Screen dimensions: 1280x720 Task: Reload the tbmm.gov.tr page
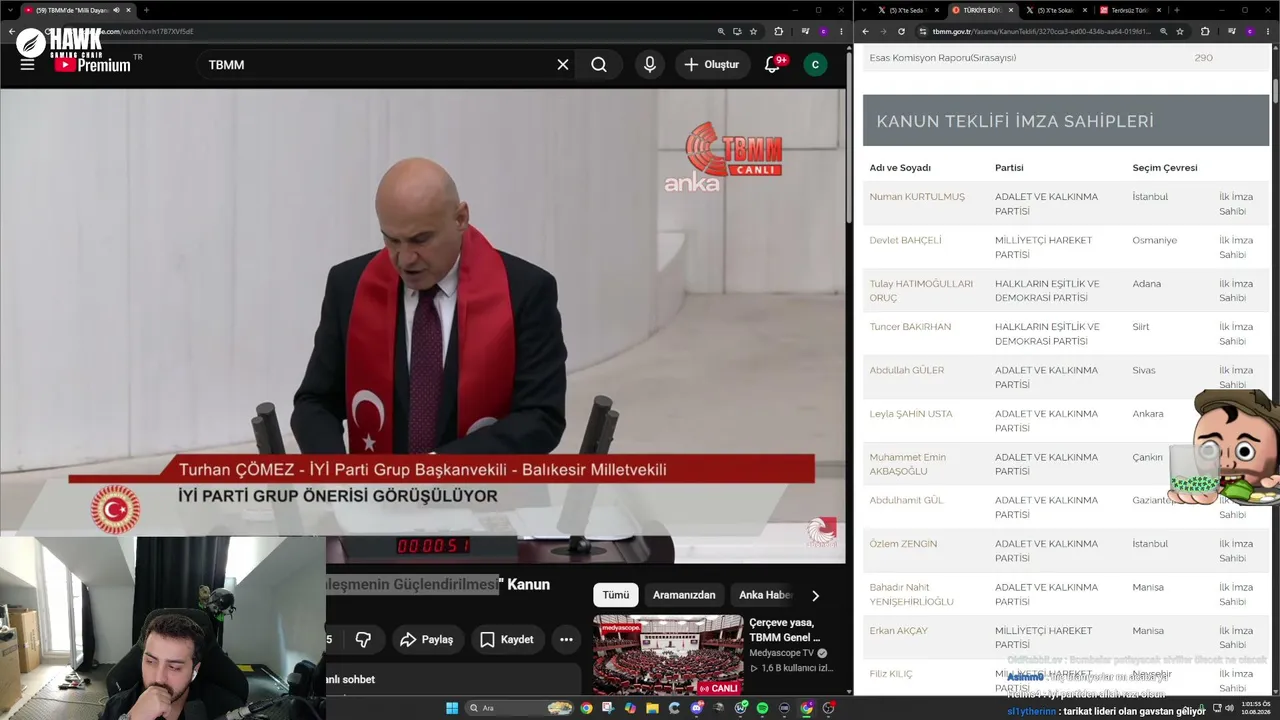click(901, 31)
